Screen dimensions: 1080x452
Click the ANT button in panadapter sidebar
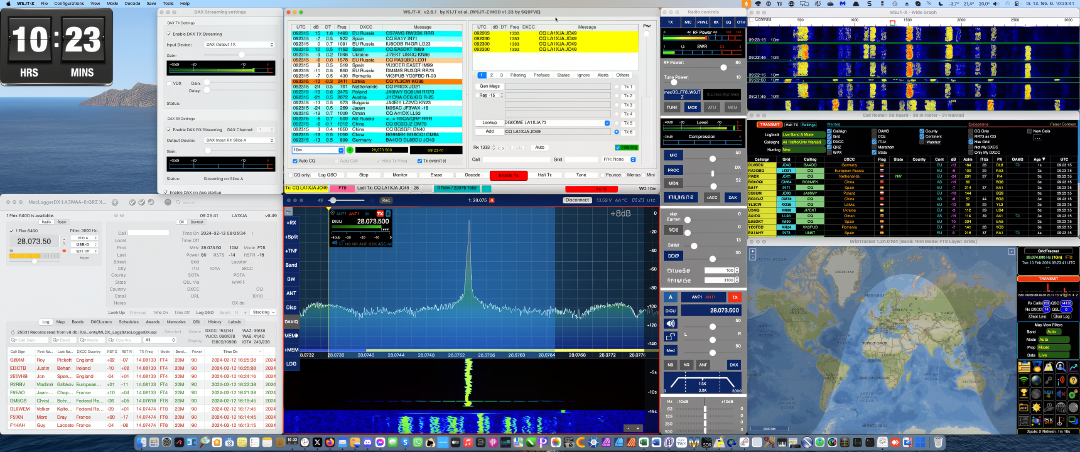click(291, 293)
